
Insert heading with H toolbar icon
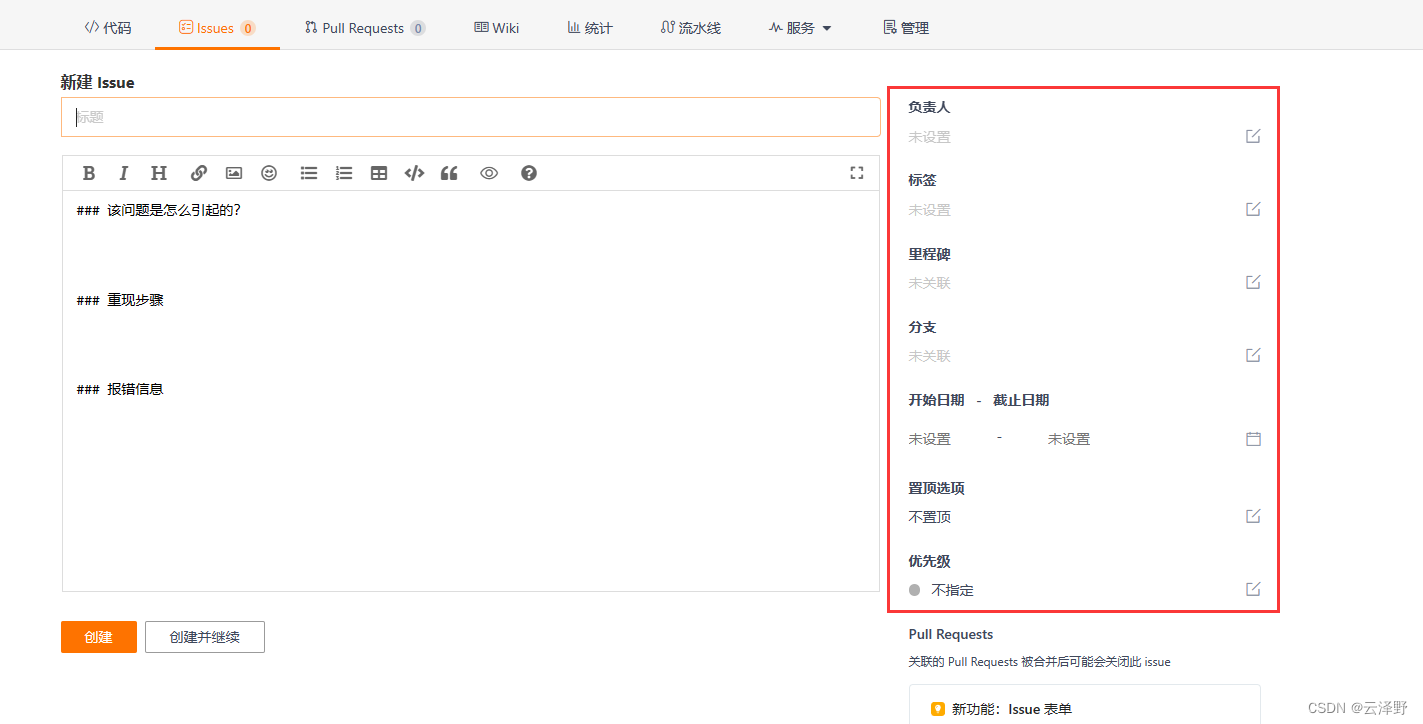click(x=158, y=173)
